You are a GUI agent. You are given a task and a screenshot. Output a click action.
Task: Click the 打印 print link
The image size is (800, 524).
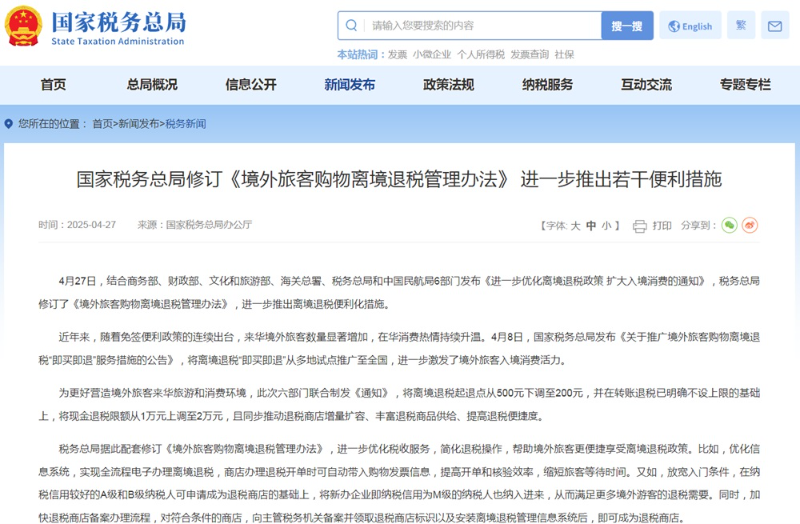(662, 226)
